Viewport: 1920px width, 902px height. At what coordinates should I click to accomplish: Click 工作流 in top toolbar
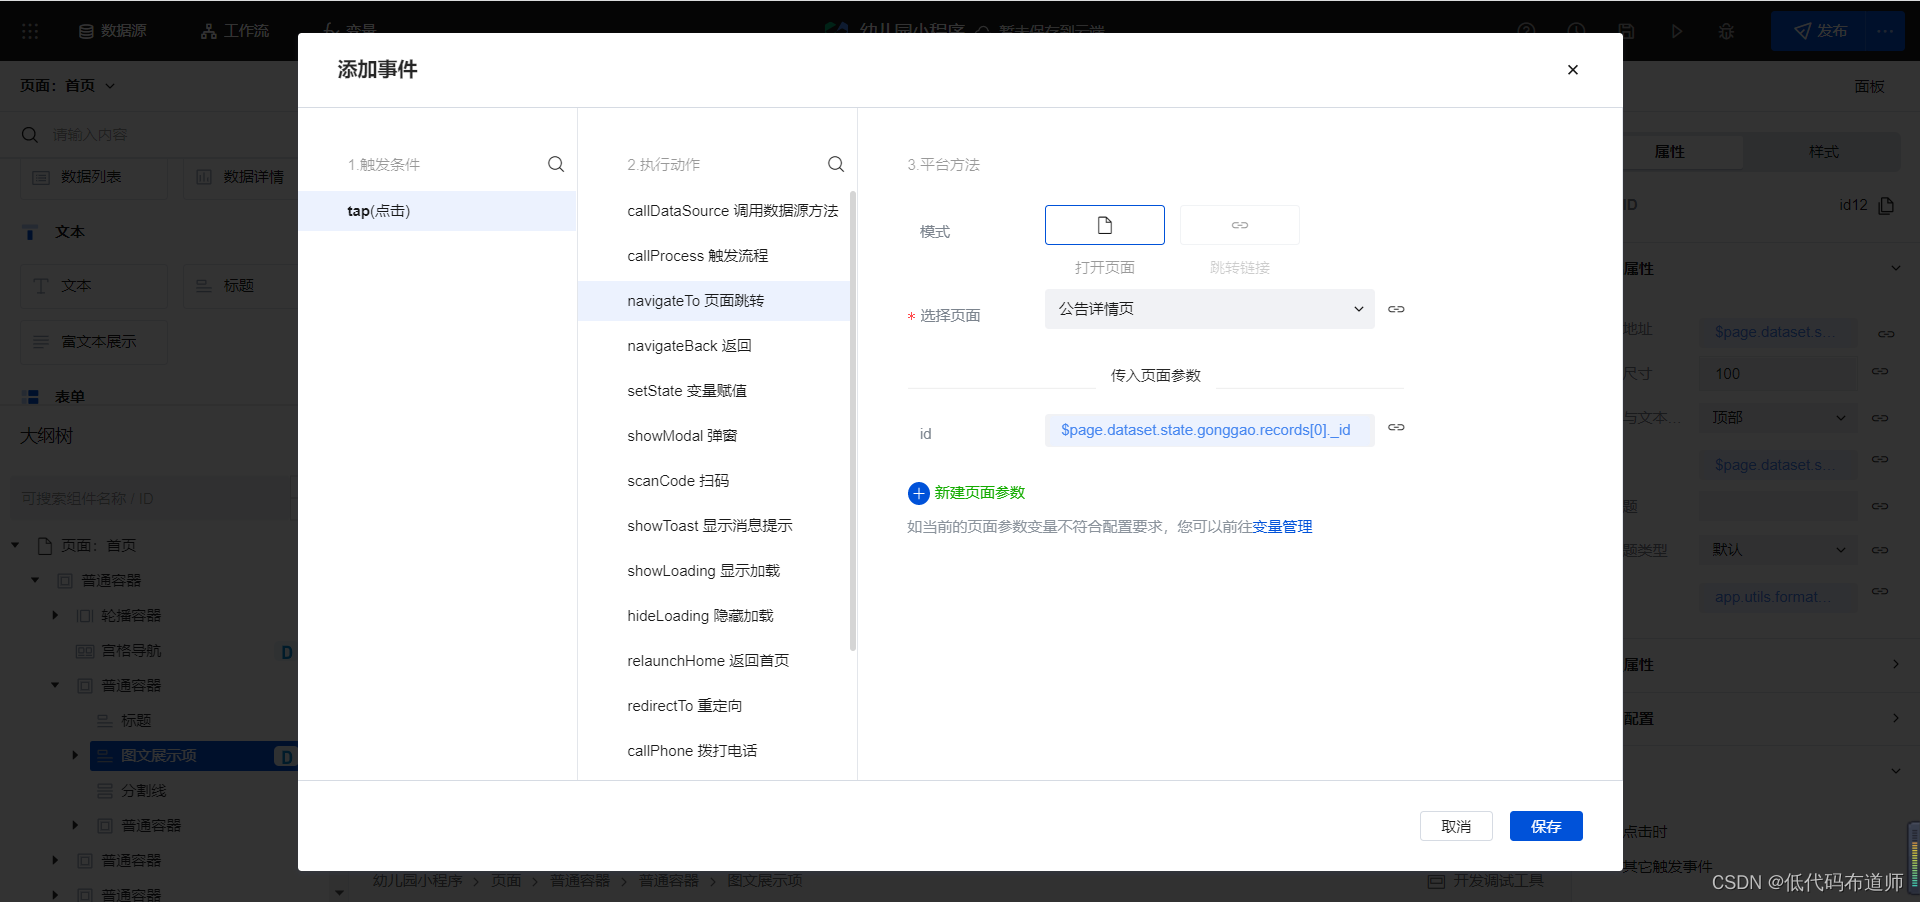(x=235, y=31)
